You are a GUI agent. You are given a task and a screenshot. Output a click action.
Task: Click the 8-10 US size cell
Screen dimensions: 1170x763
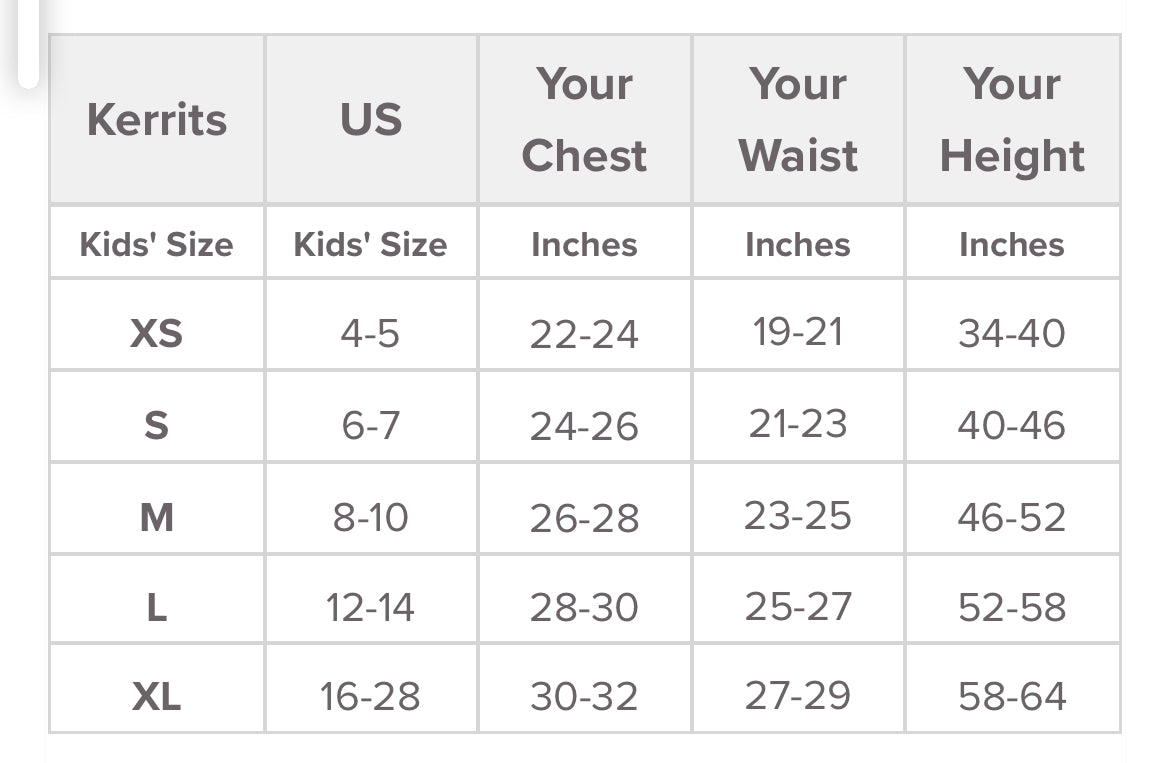370,517
